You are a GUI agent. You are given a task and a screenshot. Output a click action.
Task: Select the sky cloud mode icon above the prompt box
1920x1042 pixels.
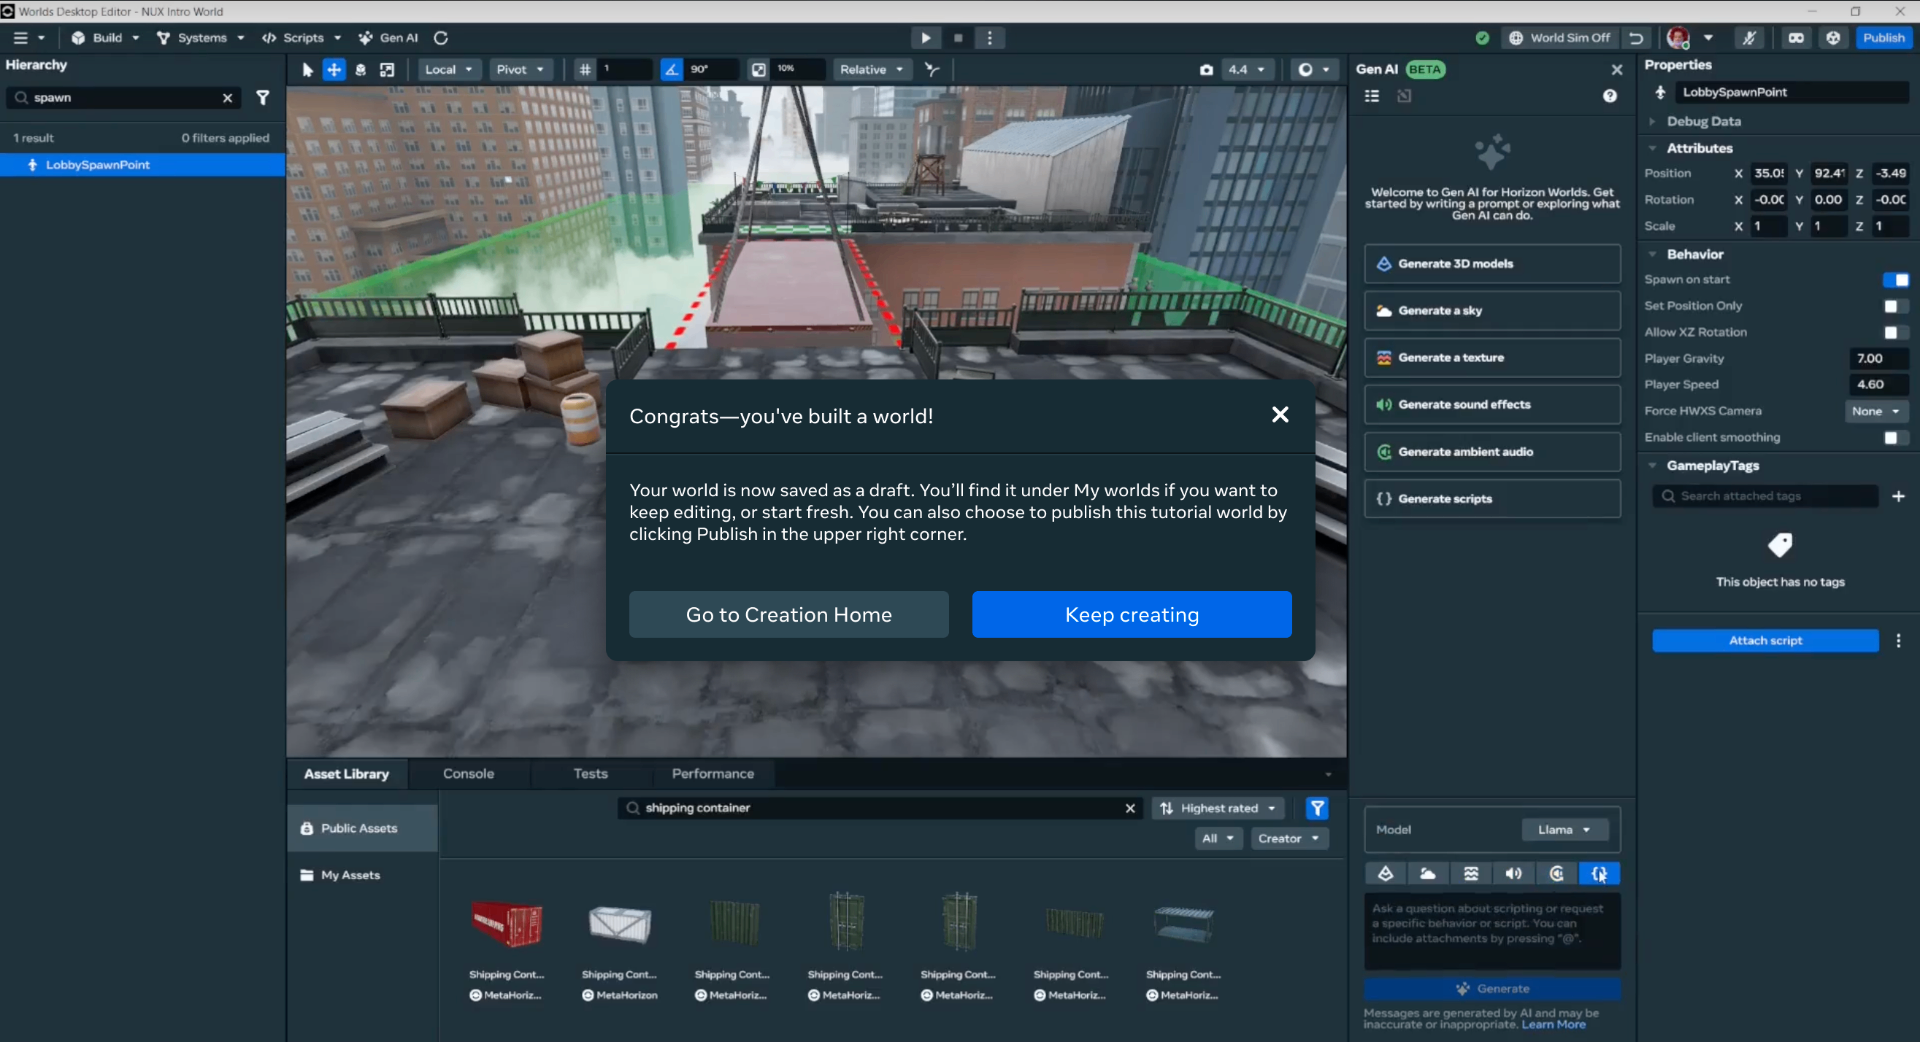click(1428, 874)
